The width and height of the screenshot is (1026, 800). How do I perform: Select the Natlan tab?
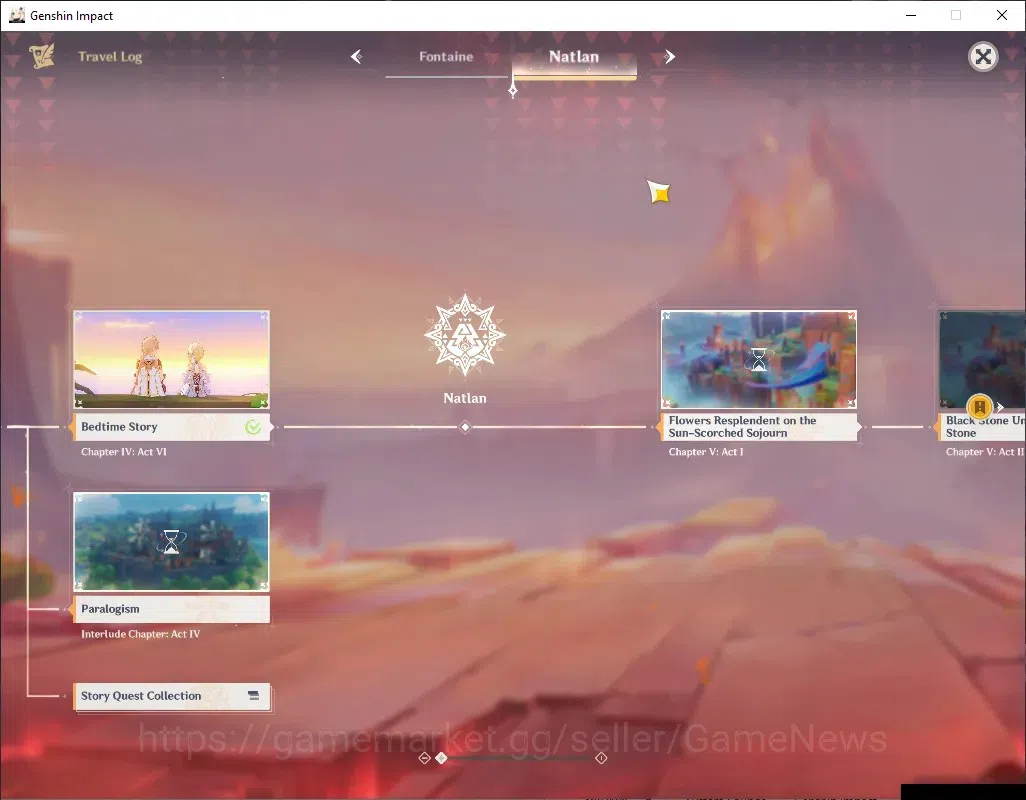tap(574, 57)
